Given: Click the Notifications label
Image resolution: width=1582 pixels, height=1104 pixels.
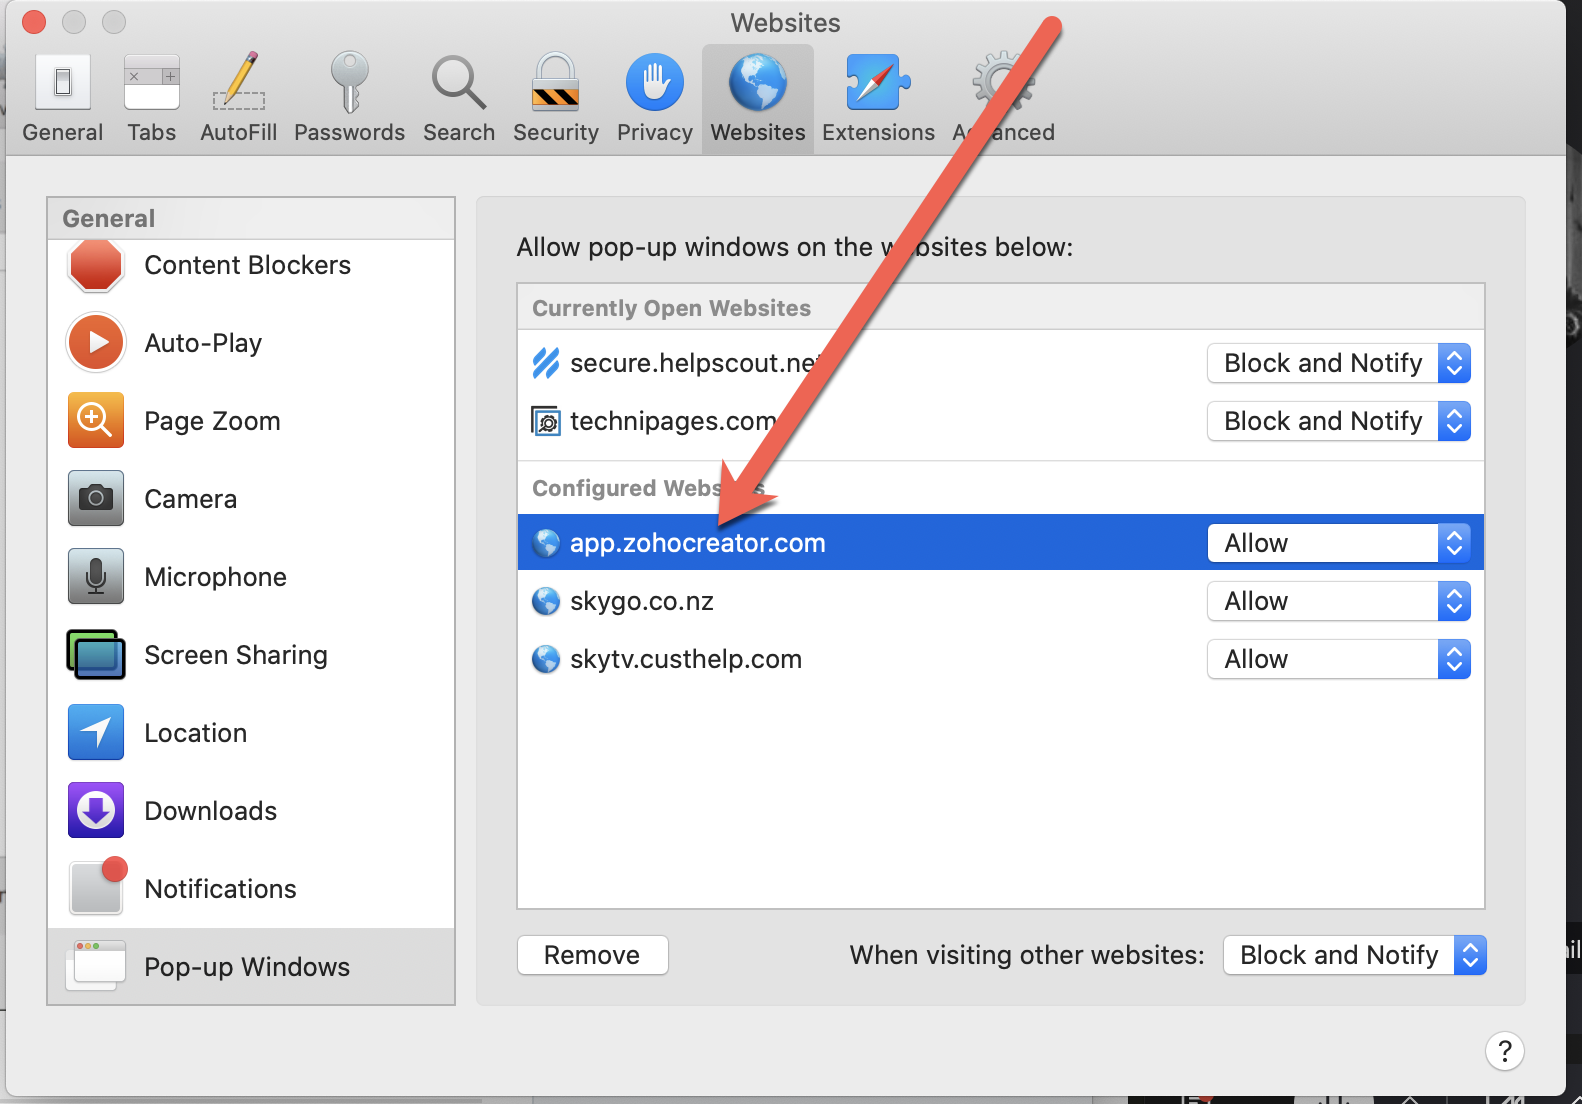Looking at the screenshot, I should 221,889.
